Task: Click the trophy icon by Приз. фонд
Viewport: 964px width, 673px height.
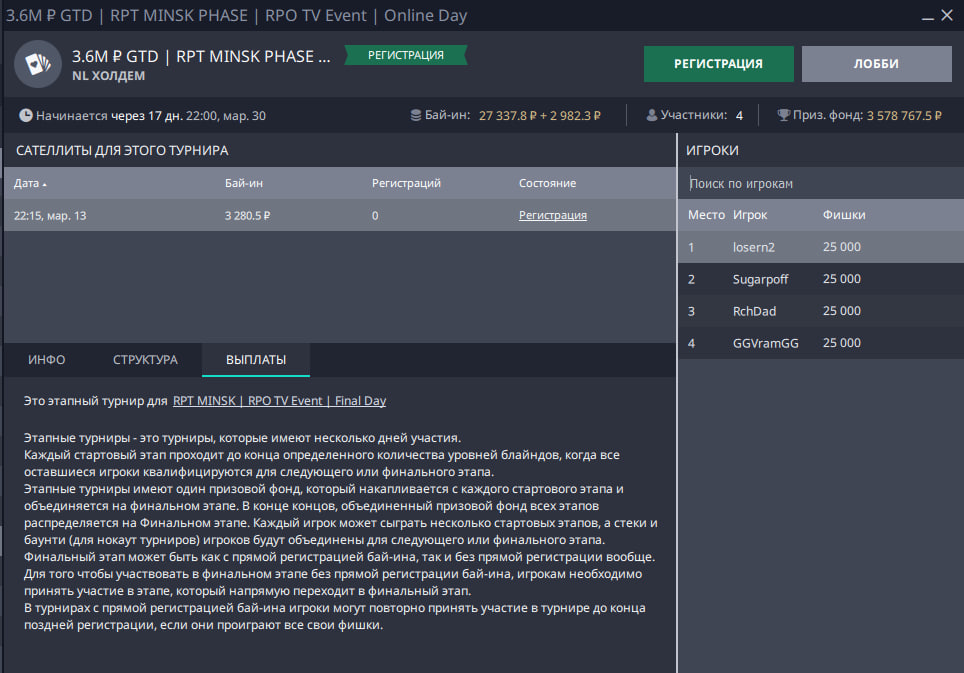Action: point(783,115)
